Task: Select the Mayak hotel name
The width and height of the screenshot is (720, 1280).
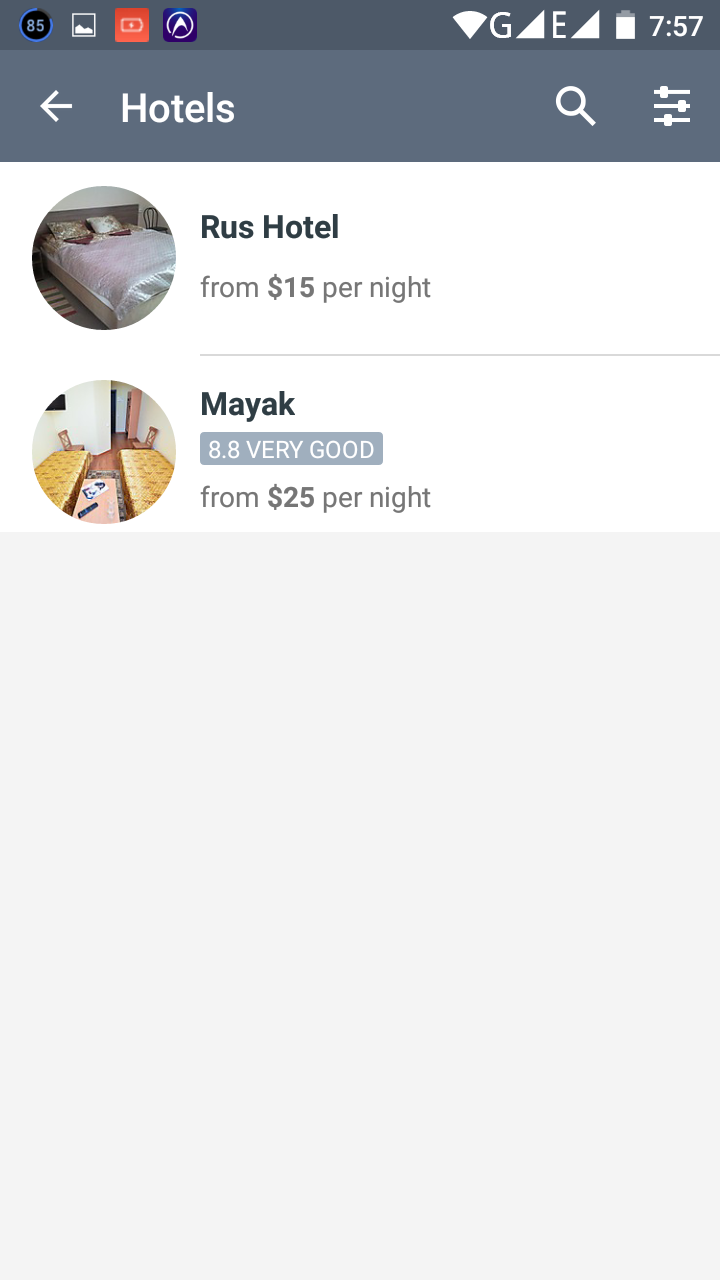Action: click(x=247, y=404)
